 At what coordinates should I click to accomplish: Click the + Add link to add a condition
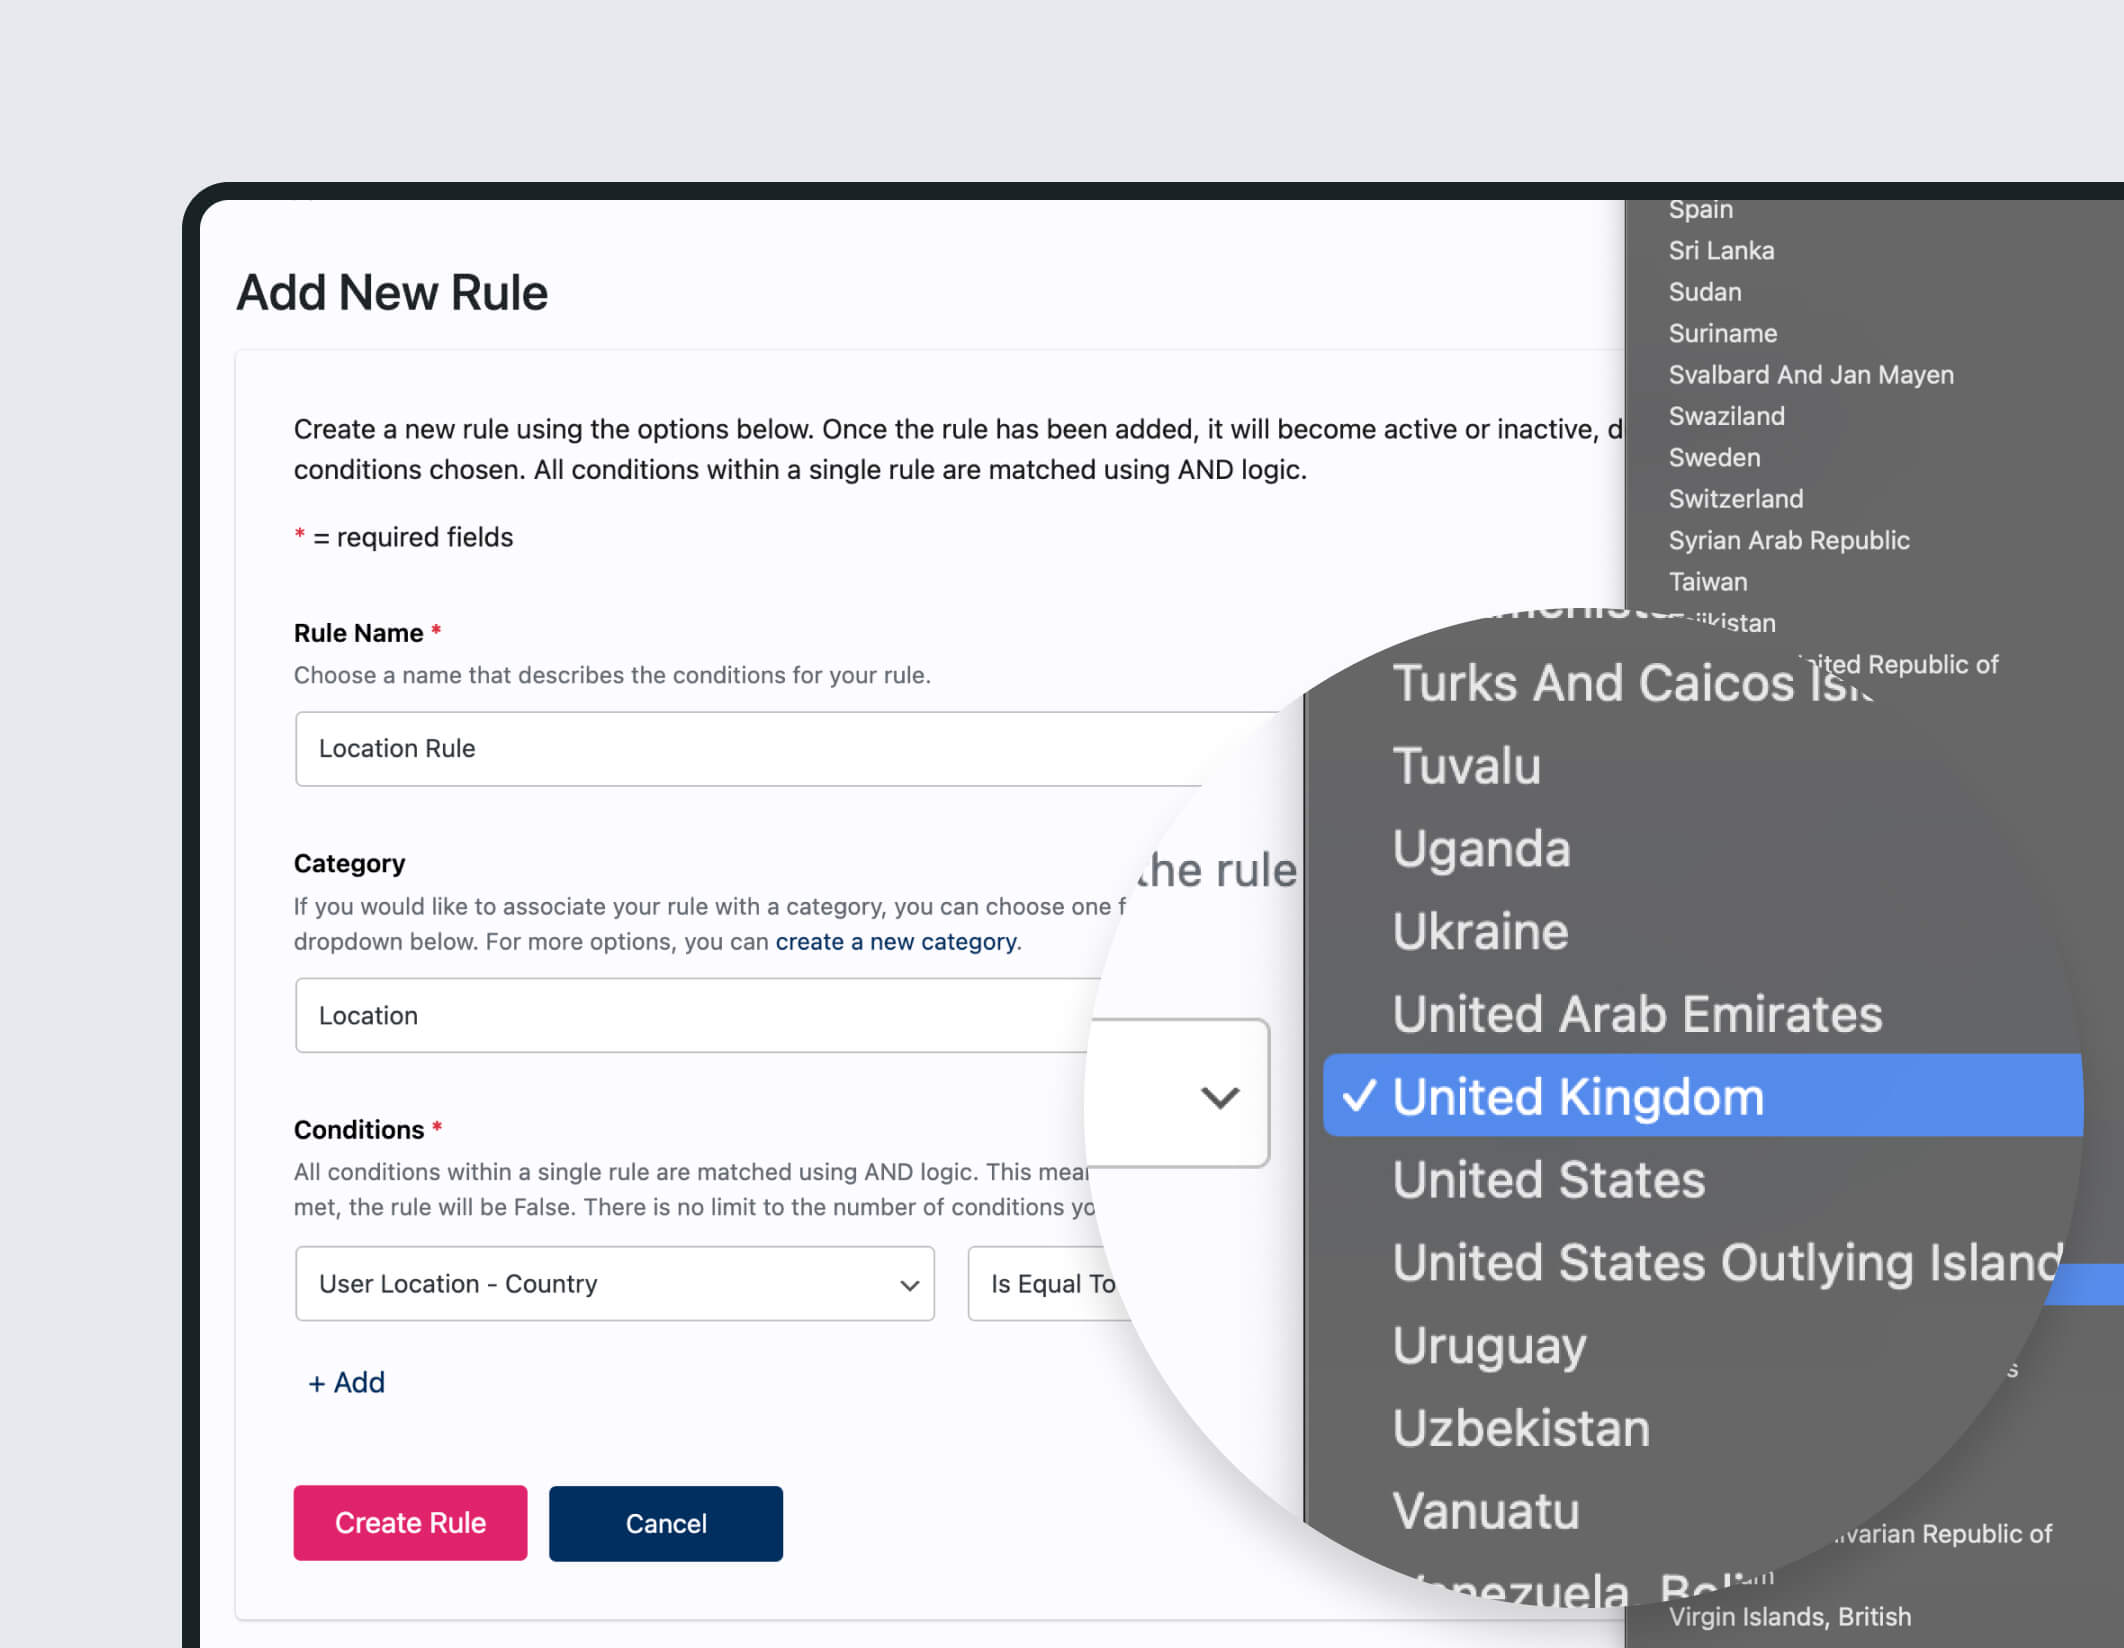click(x=347, y=1382)
